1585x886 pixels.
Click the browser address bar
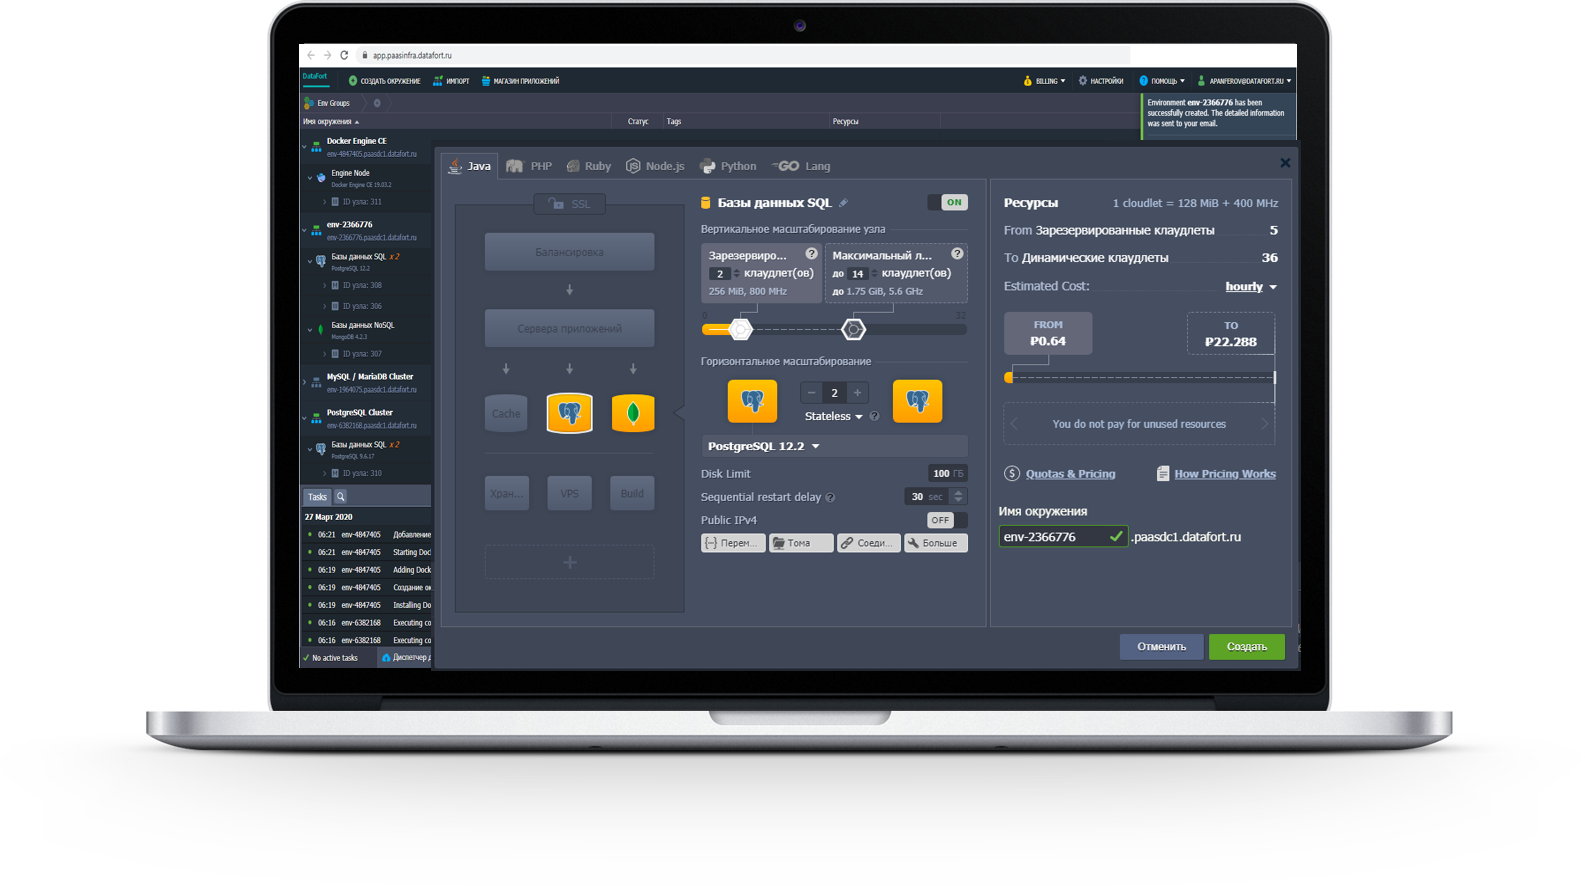pyautogui.click(x=745, y=56)
